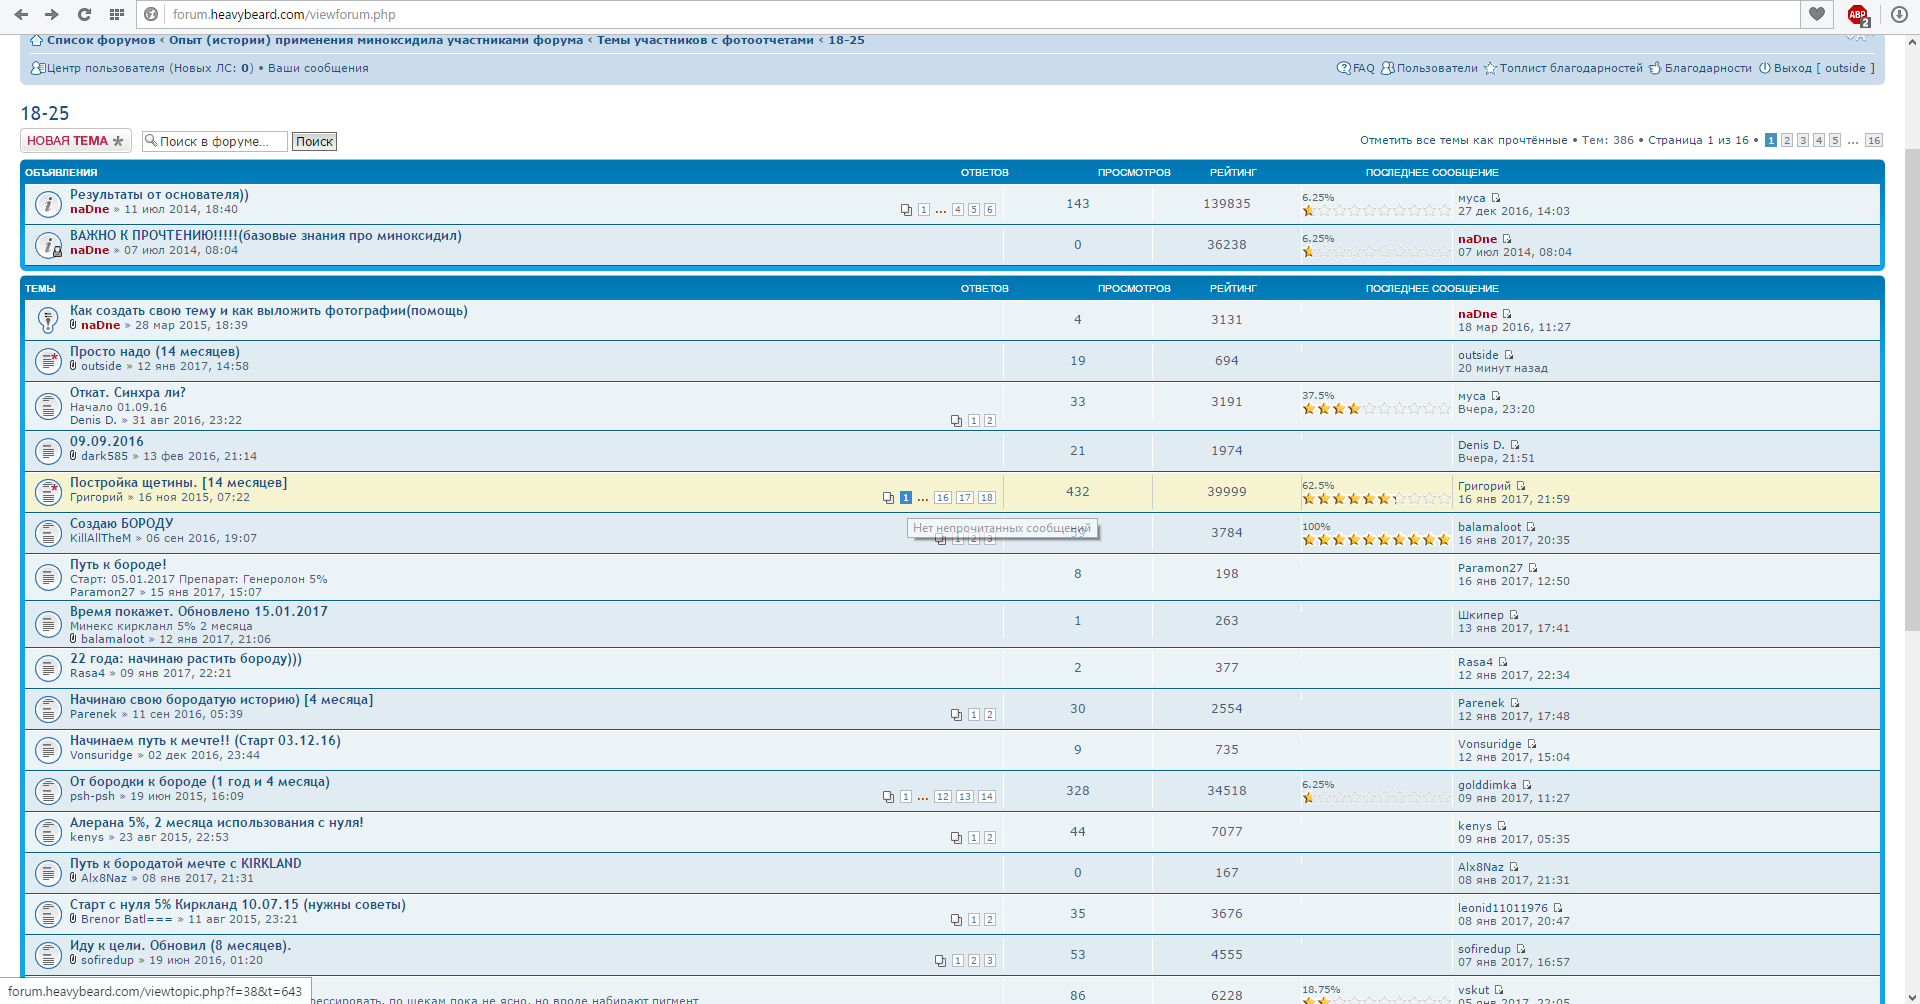Screen dimensions: 1920x1004
Task: Click the topic status icon for Путь к бороде!
Action: (x=47, y=577)
